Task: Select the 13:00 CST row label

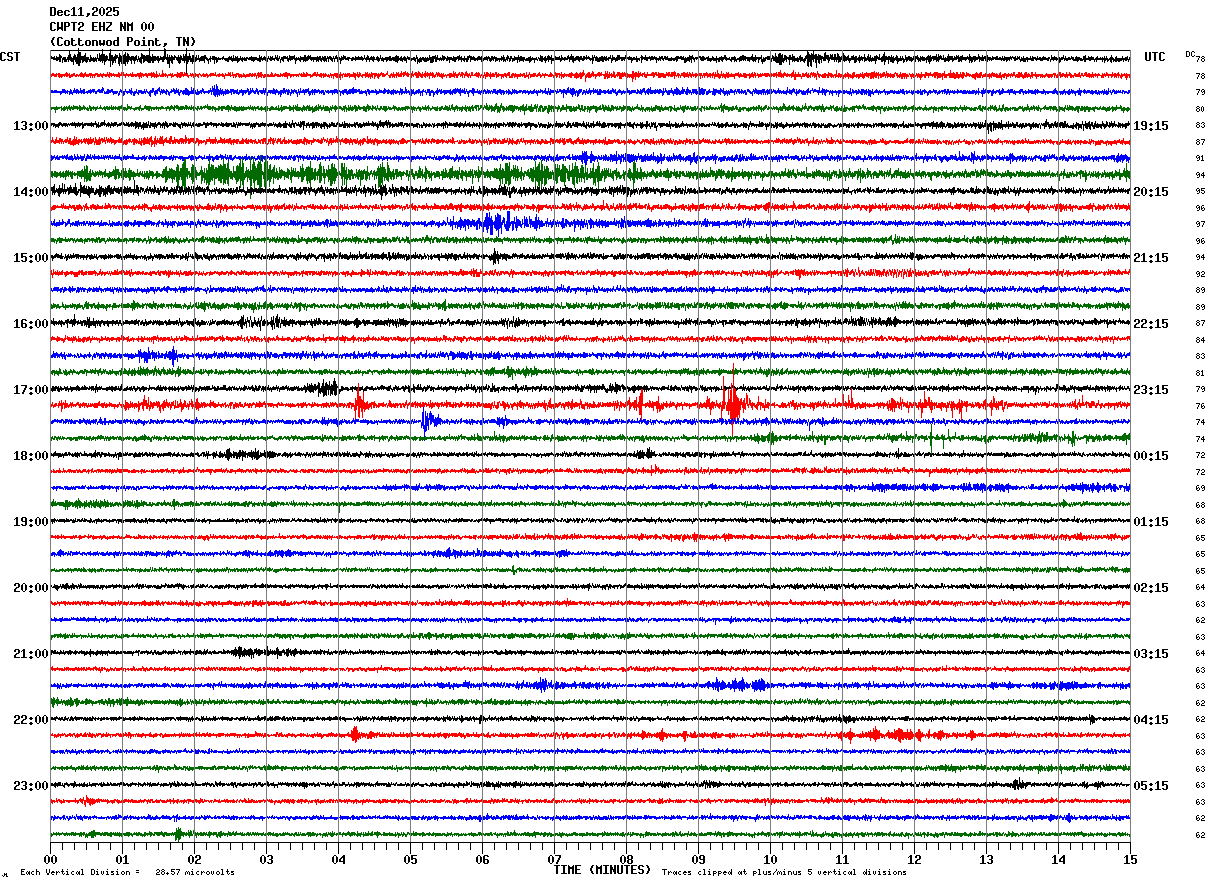Action: click(x=31, y=126)
